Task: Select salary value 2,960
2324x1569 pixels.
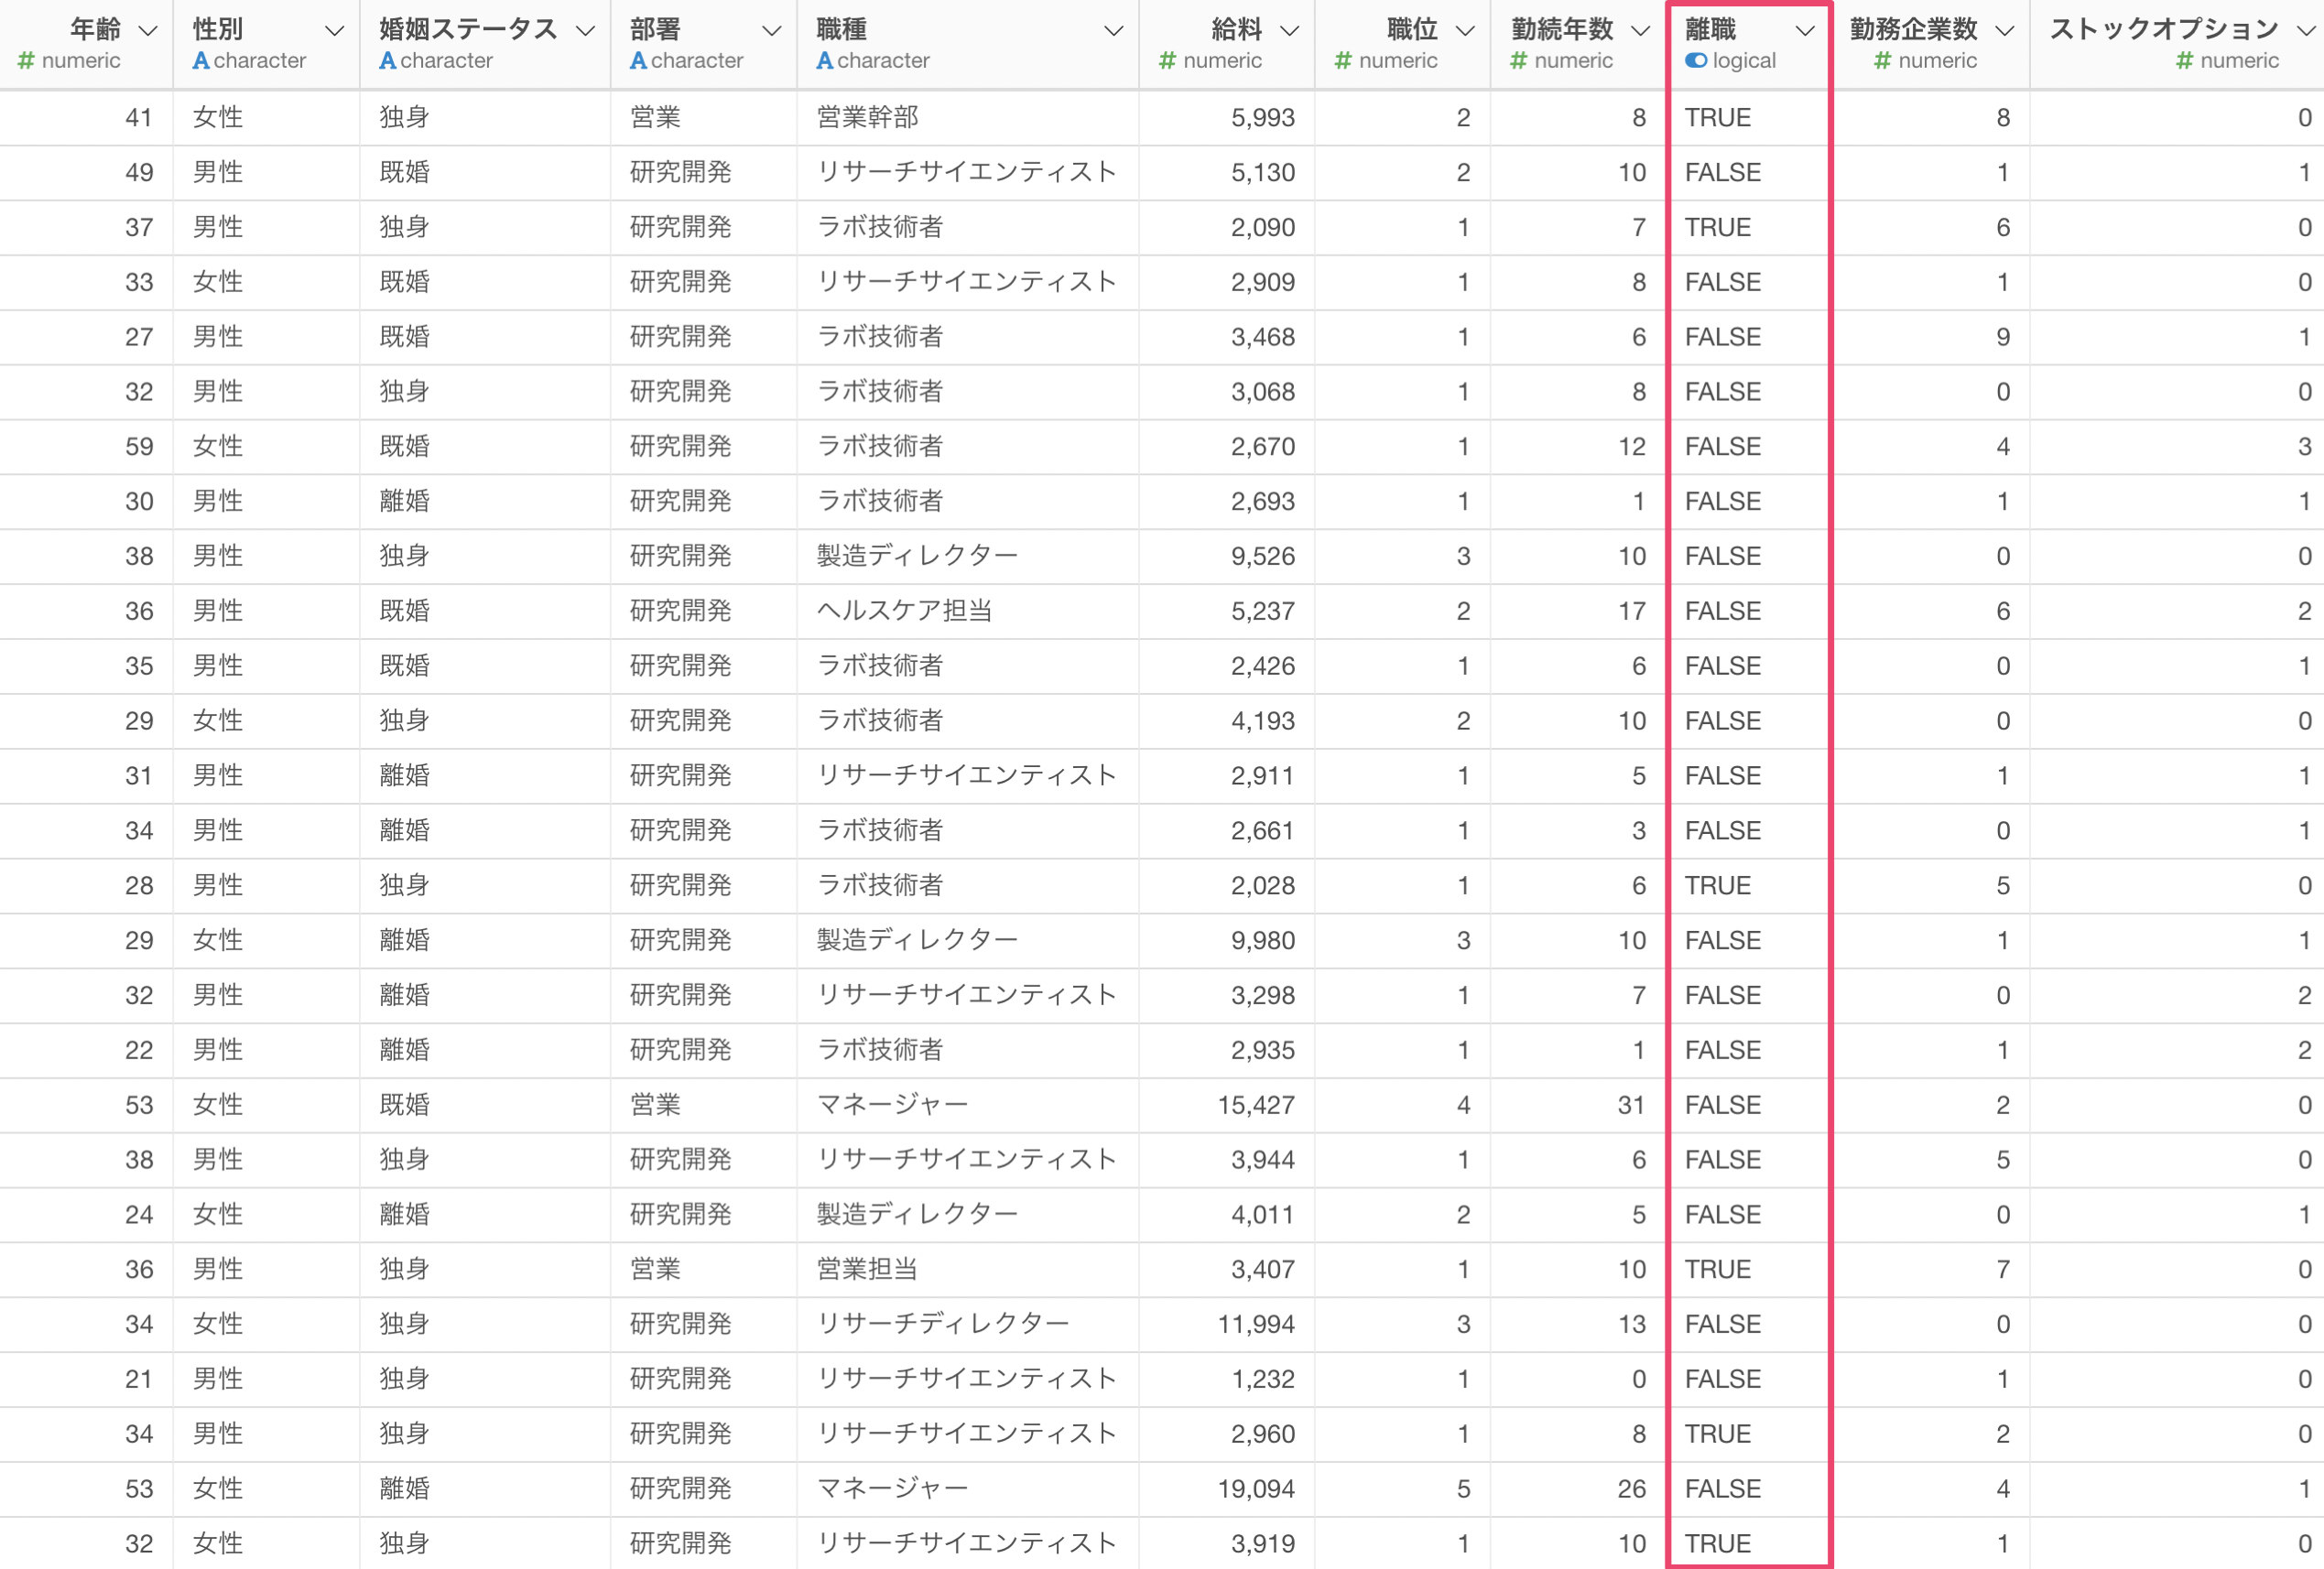Action: pyautogui.click(x=1262, y=1434)
